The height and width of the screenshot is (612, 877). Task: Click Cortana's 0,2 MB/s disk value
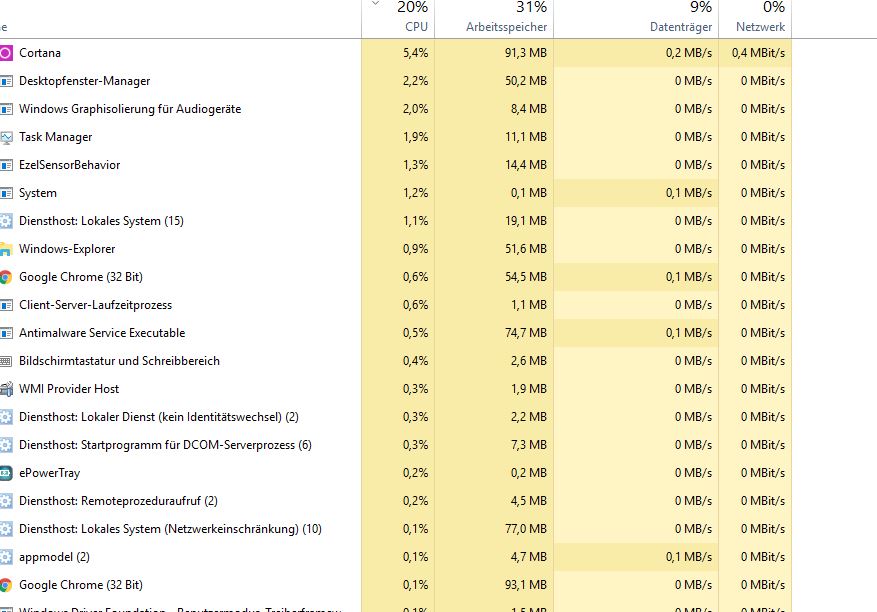(689, 53)
